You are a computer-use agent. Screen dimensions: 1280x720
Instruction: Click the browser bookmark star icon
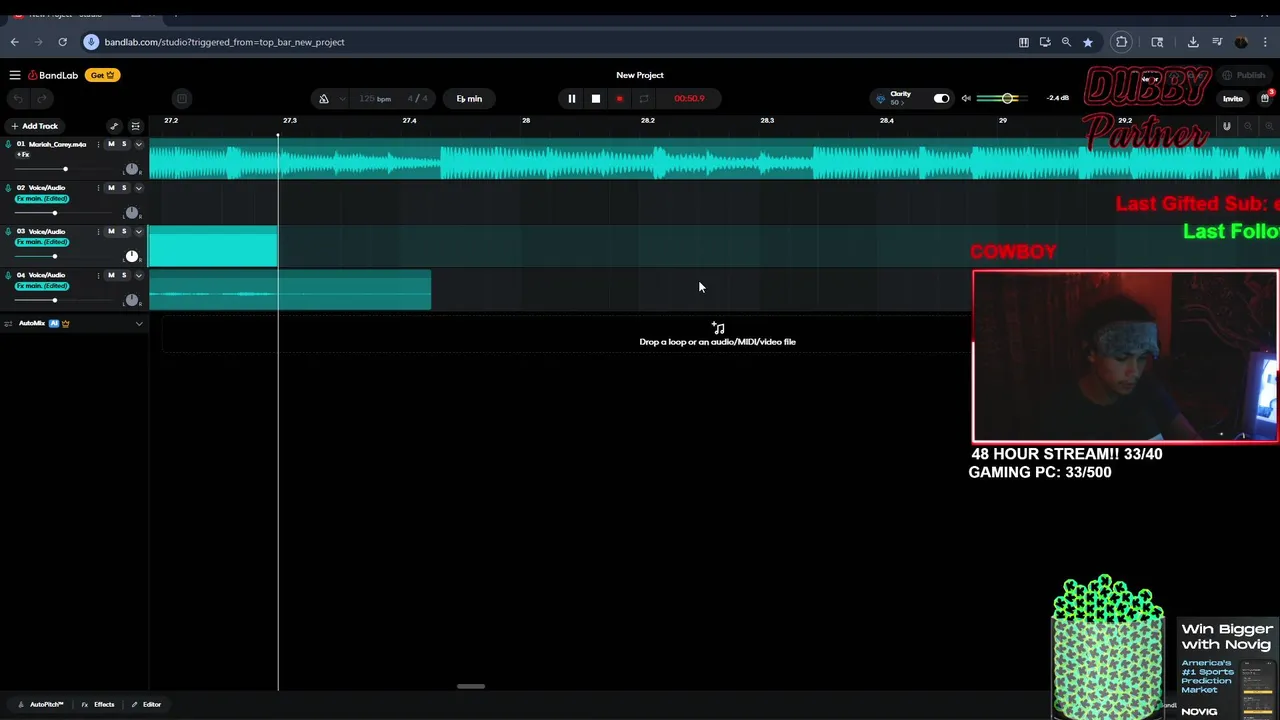coord(1088,42)
